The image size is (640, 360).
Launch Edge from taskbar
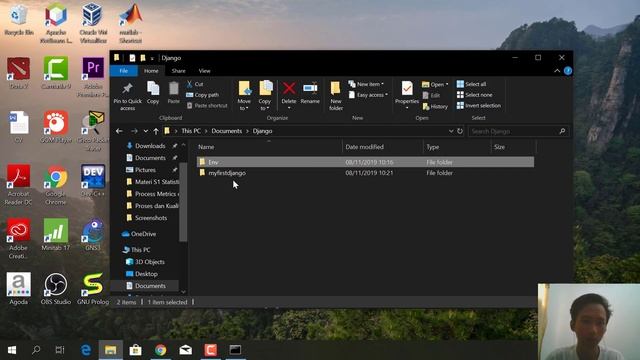[86, 350]
